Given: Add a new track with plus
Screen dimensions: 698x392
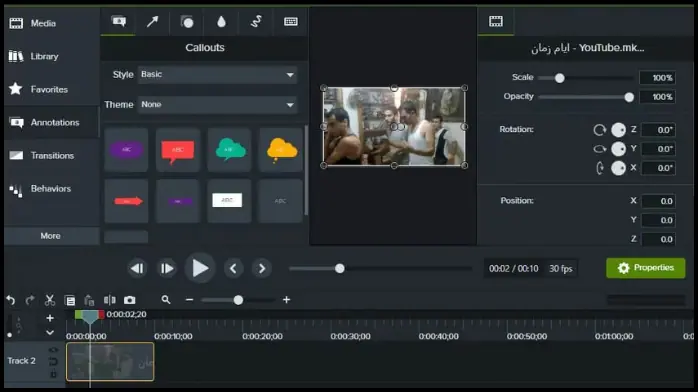Looking at the screenshot, I should coord(50,318).
